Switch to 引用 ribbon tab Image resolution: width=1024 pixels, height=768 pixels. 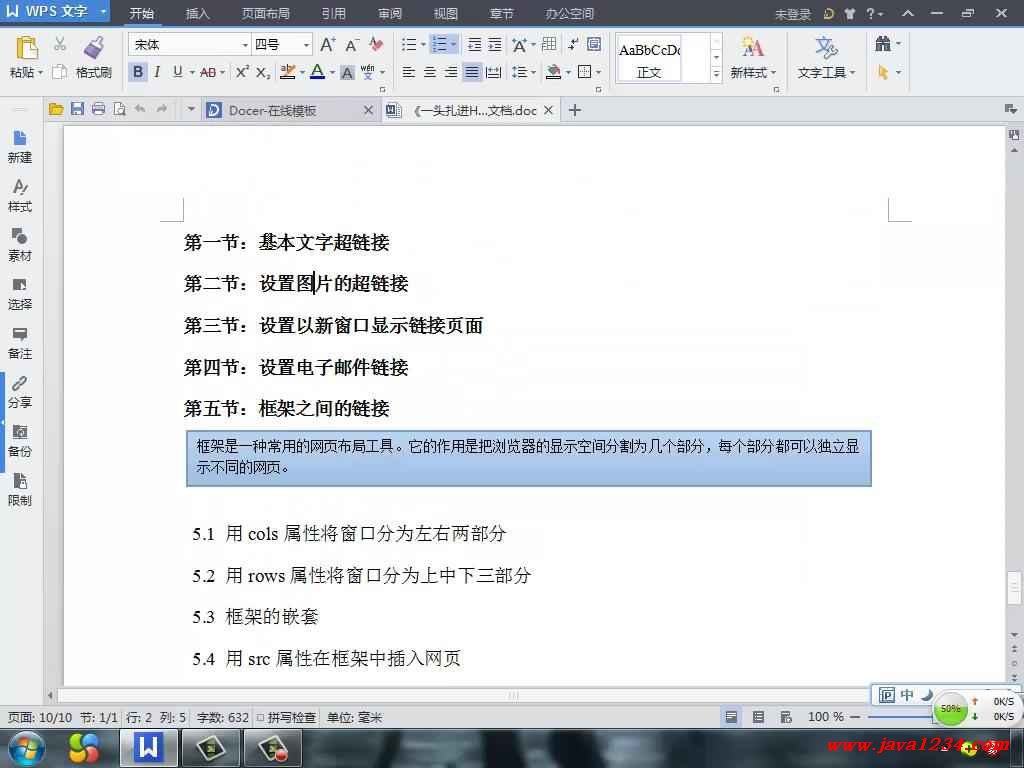pos(334,14)
